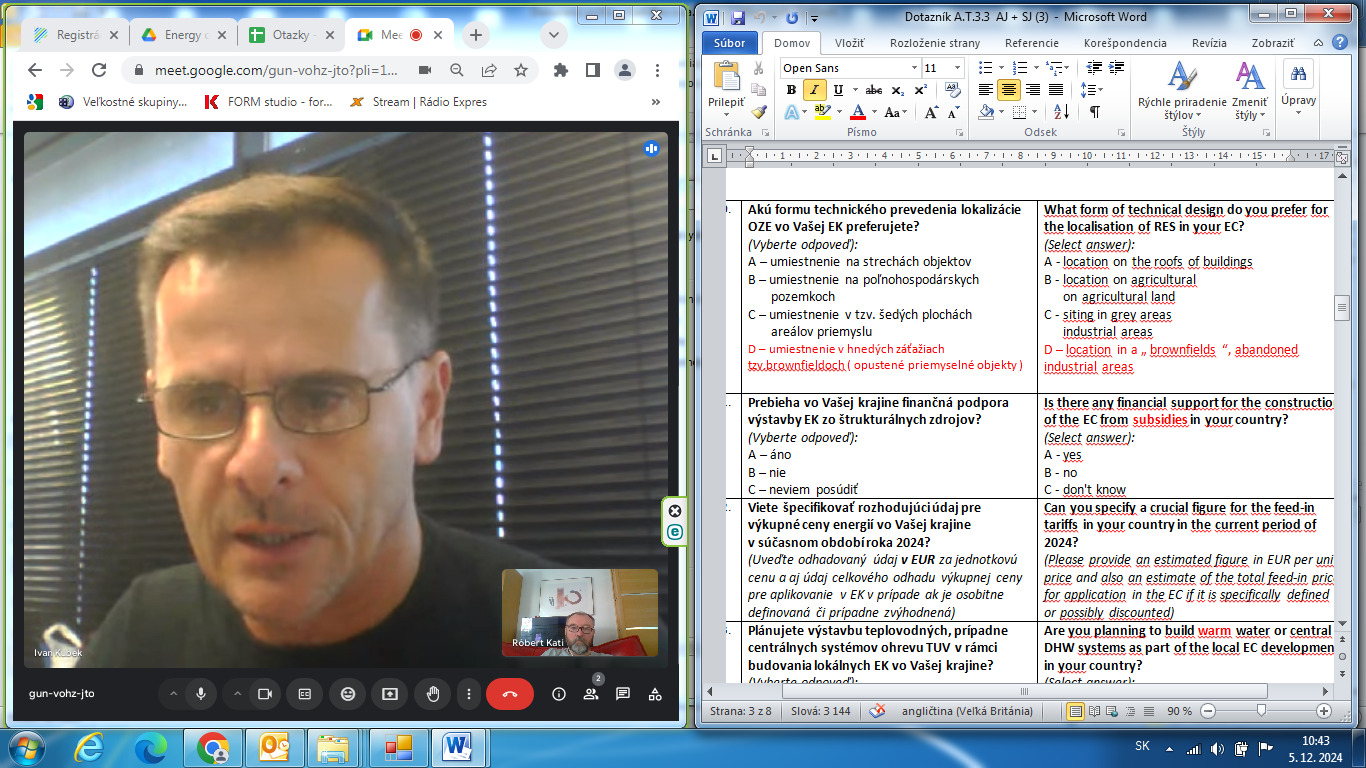Apply bold formatting in Word
This screenshot has height=768, width=1366.
click(791, 91)
